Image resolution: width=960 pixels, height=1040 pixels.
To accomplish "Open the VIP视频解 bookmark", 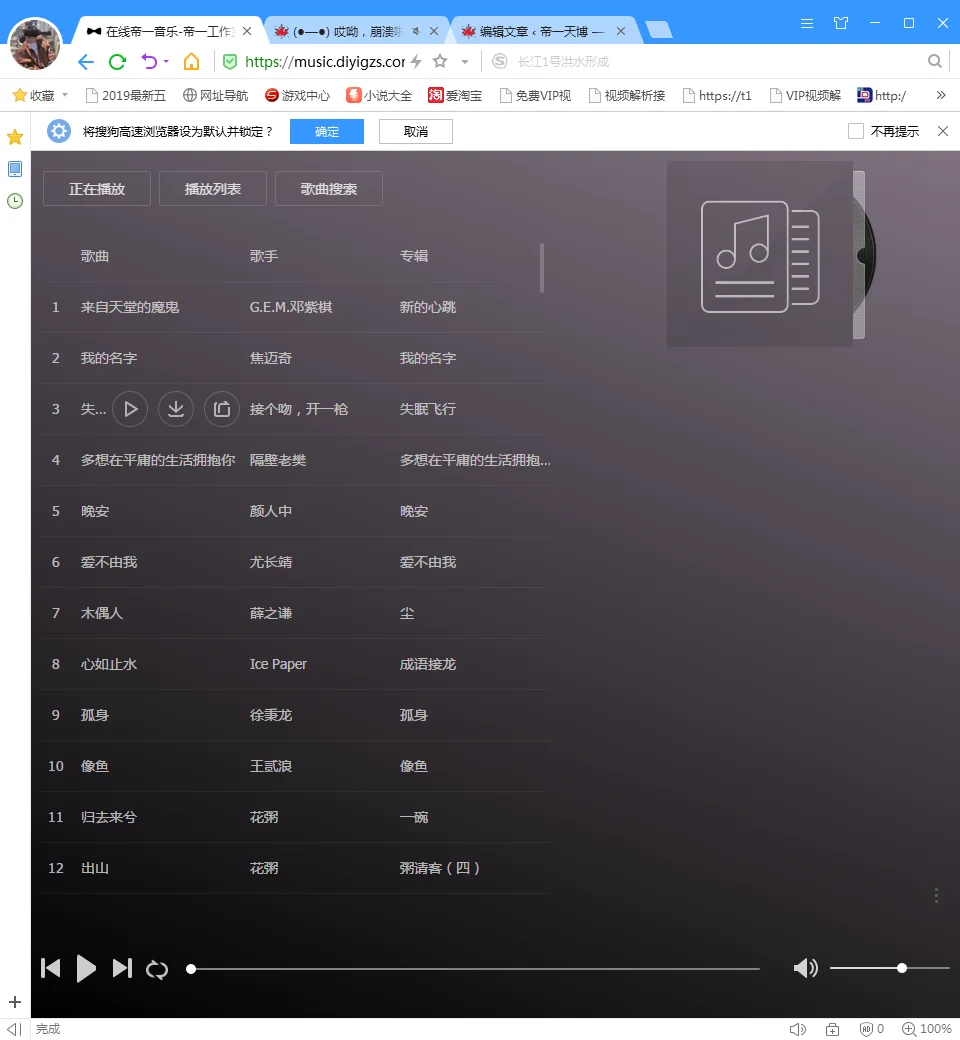I will click(x=805, y=96).
